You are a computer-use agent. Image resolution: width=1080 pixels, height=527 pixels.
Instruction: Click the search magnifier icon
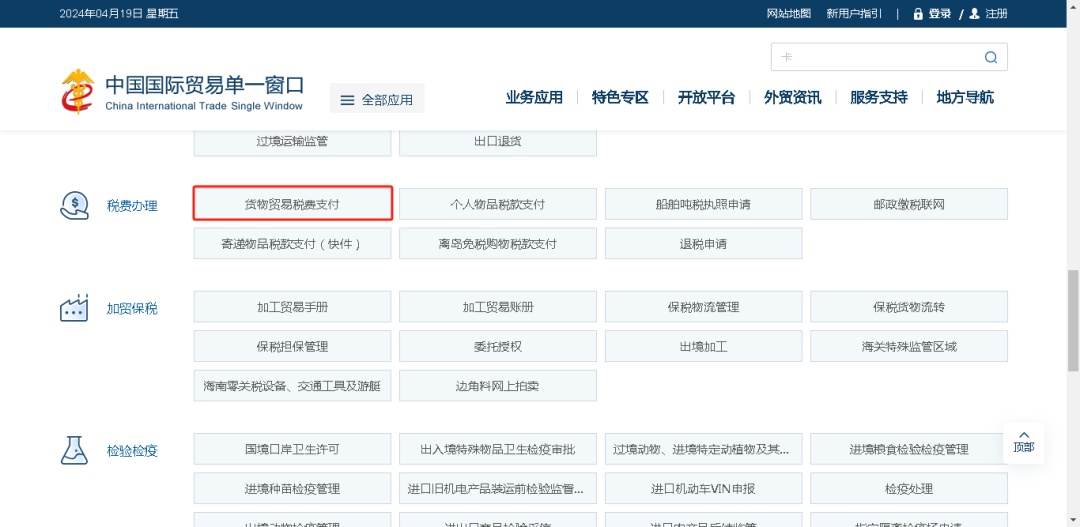coord(990,57)
